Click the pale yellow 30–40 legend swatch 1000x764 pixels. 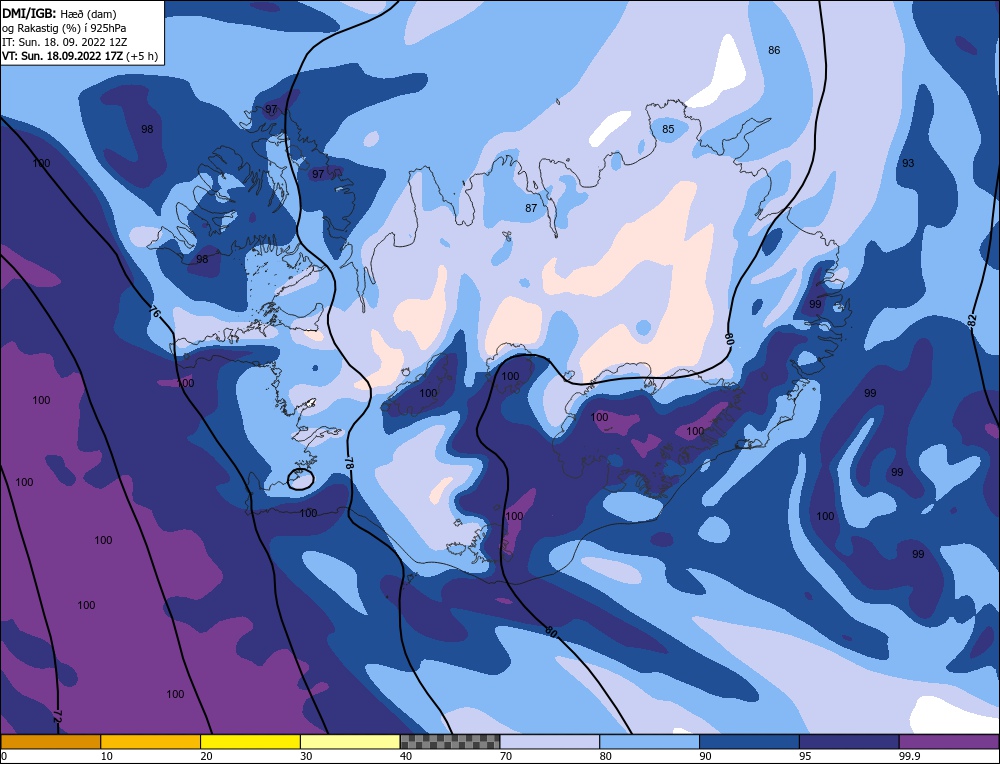(x=350, y=742)
